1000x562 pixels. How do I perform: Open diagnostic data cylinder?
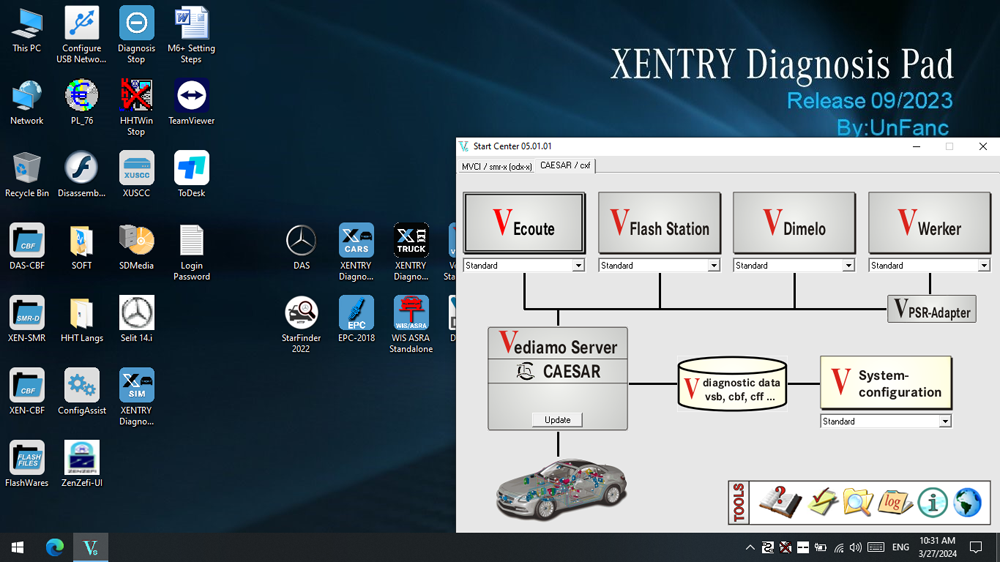tap(732, 383)
